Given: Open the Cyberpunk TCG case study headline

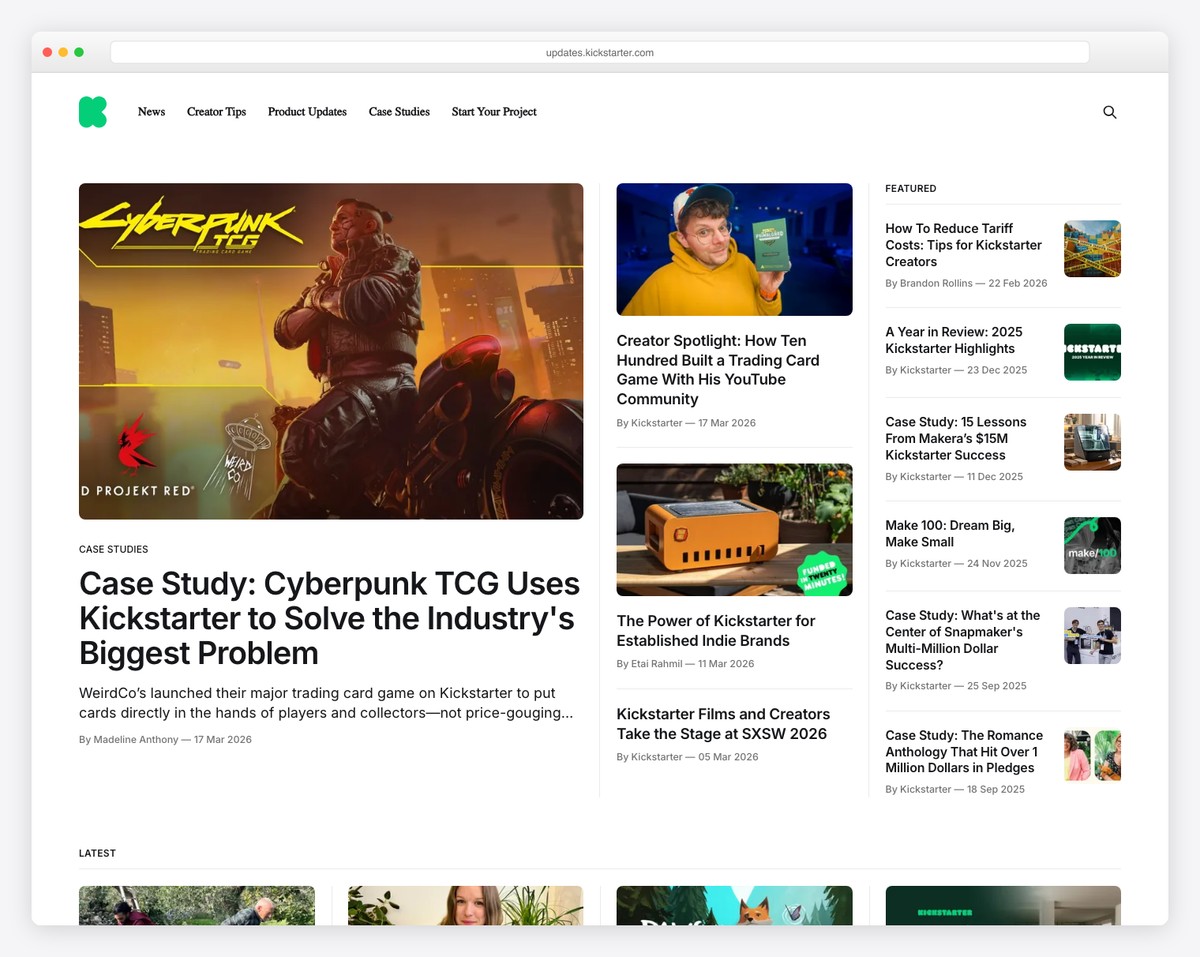Looking at the screenshot, I should pos(329,618).
